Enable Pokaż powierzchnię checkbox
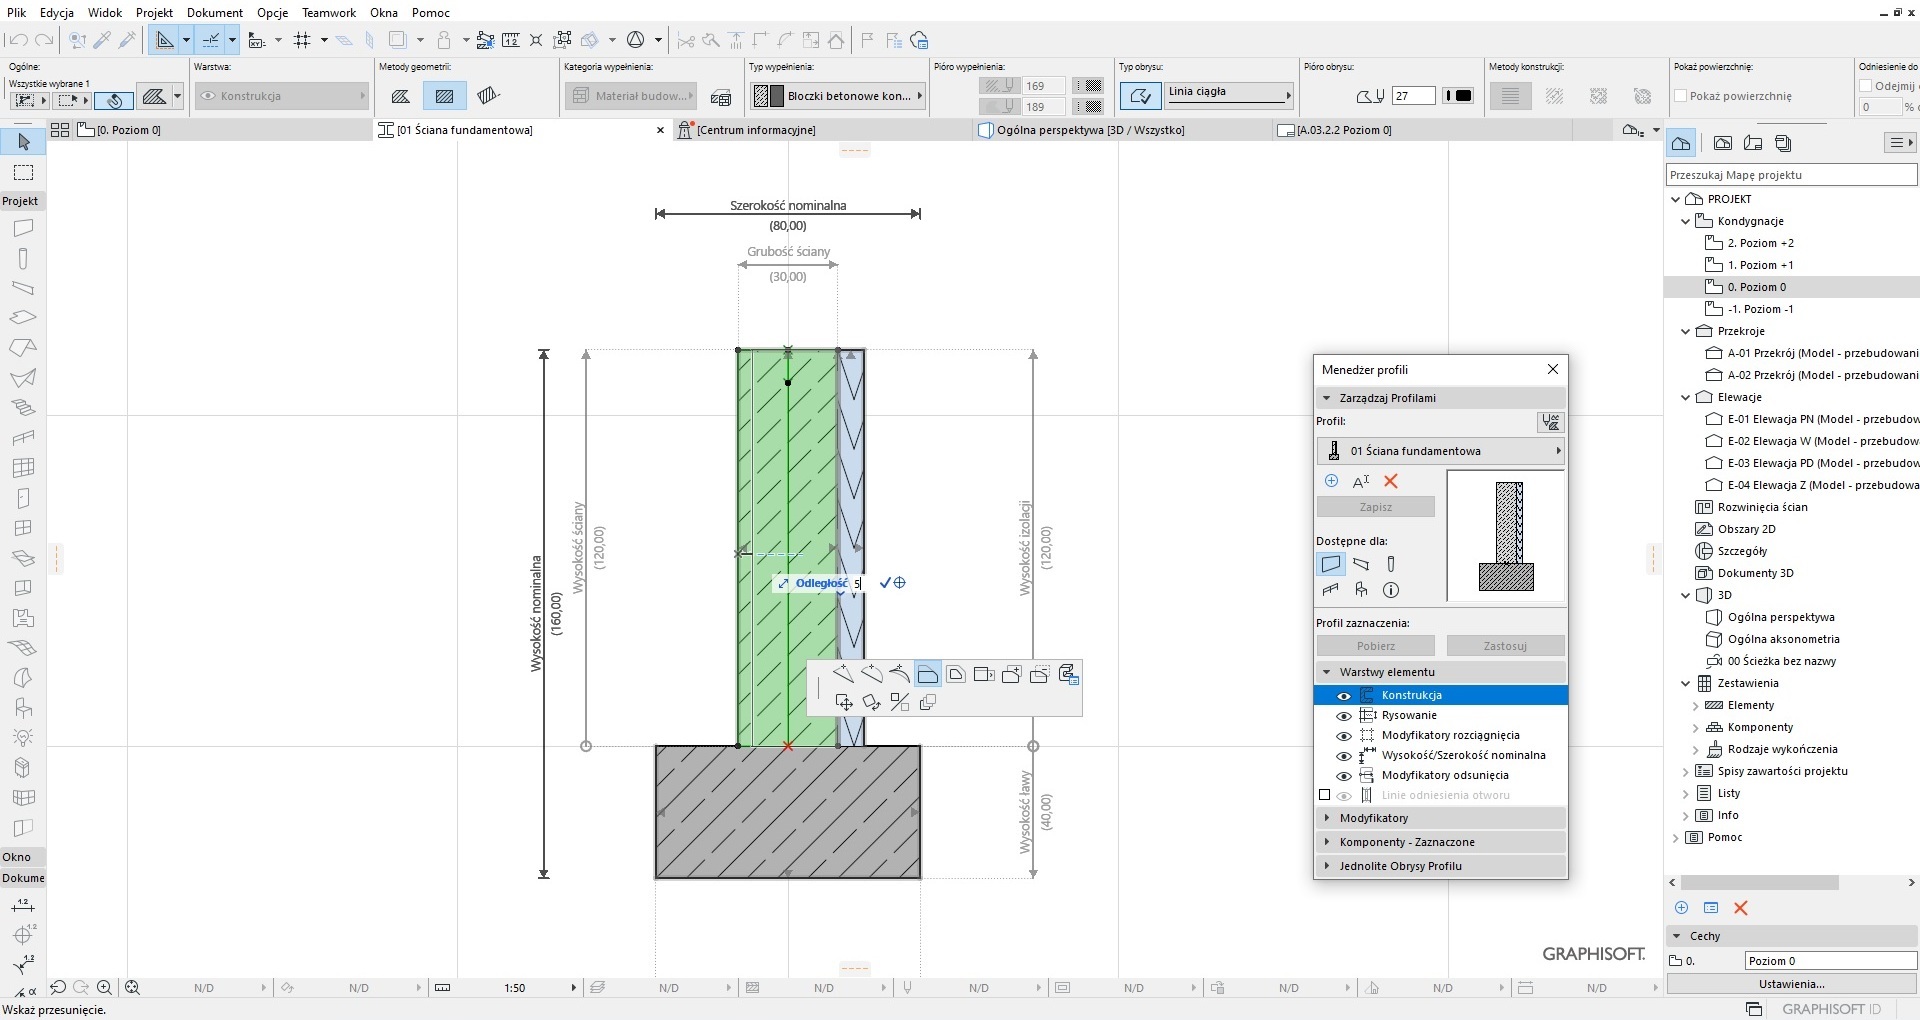The width and height of the screenshot is (1920, 1020). pyautogui.click(x=1681, y=96)
